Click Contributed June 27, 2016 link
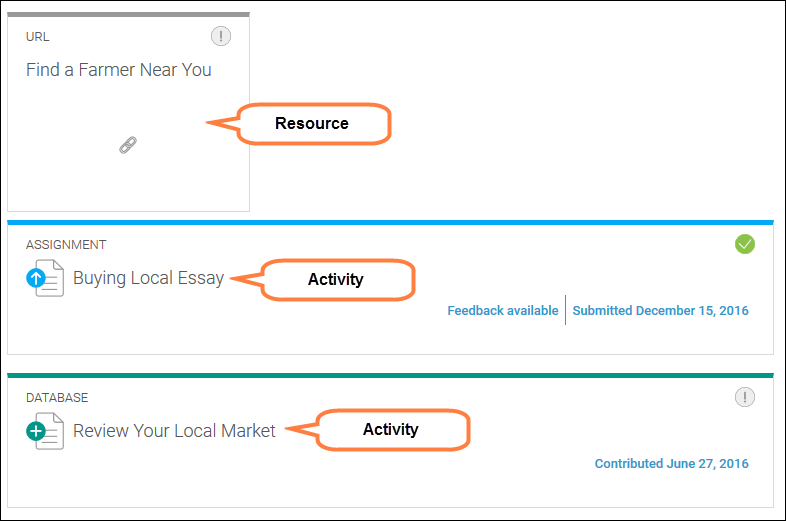Viewport: 786px width, 521px height. (671, 464)
